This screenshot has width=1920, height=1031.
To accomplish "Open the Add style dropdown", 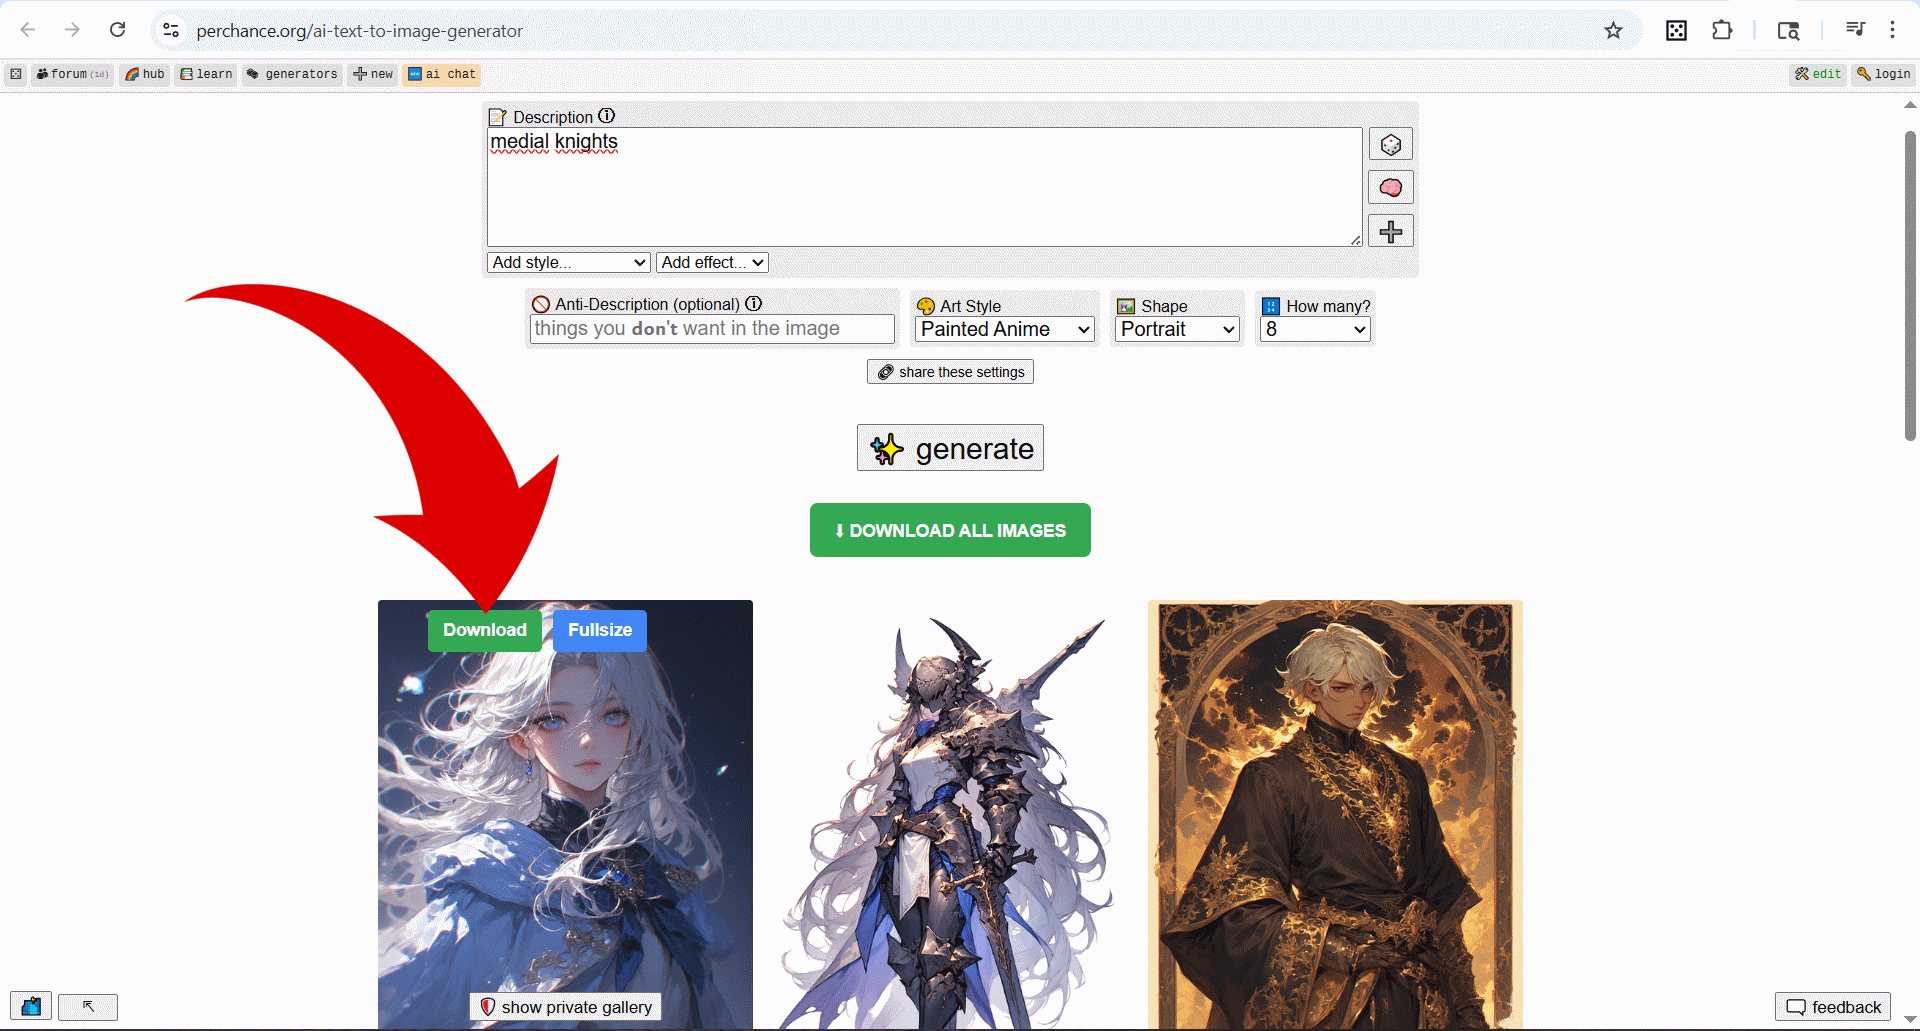I will (x=569, y=262).
